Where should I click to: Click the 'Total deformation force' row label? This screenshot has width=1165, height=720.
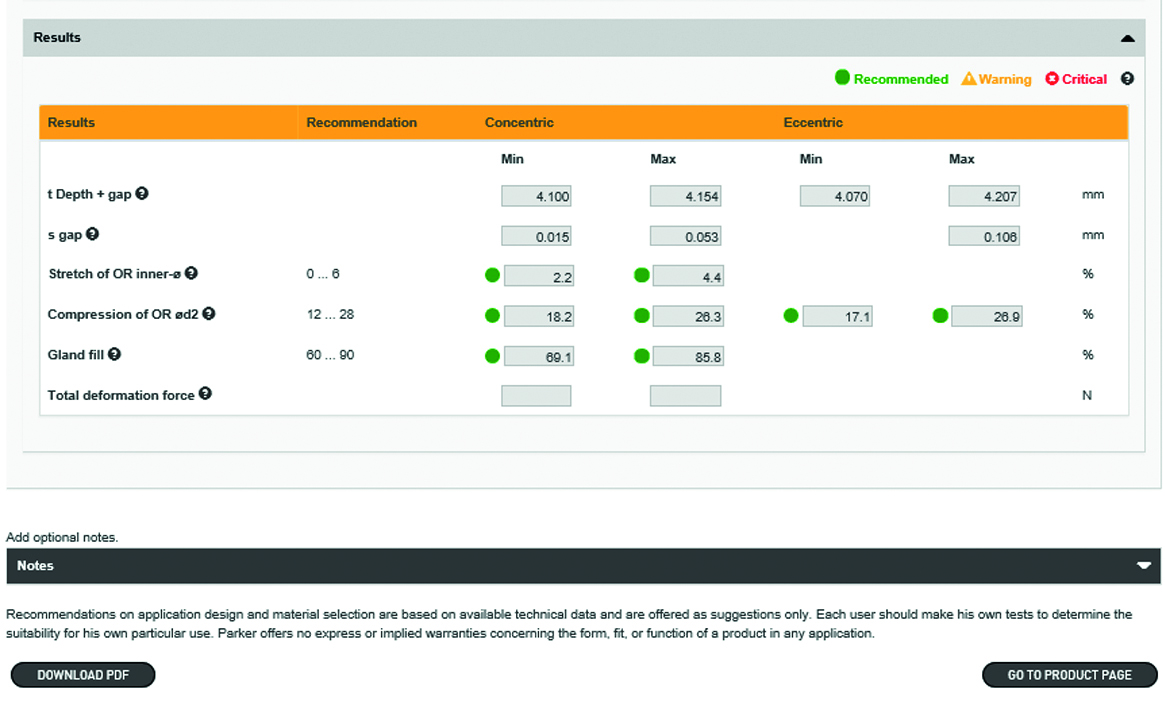tap(121, 395)
